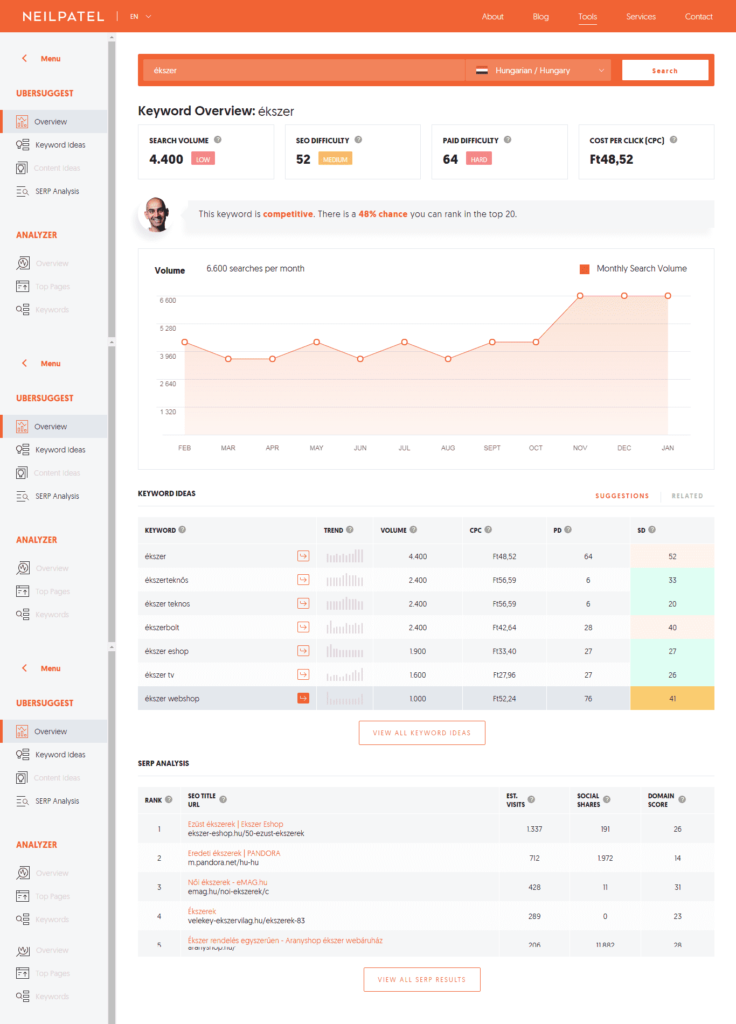
Task: Open help icon beside Cost Per Click
Action: click(673, 140)
